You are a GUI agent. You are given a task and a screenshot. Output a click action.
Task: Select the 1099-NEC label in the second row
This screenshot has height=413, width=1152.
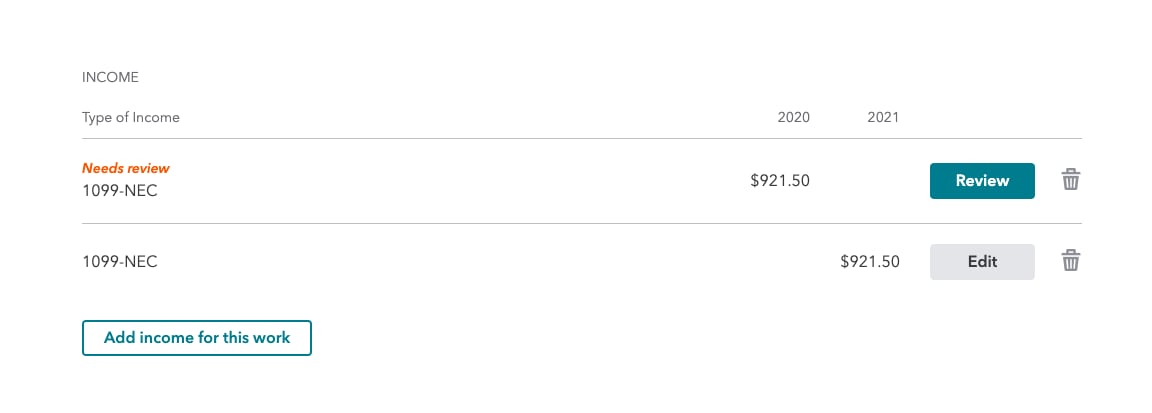click(x=120, y=262)
